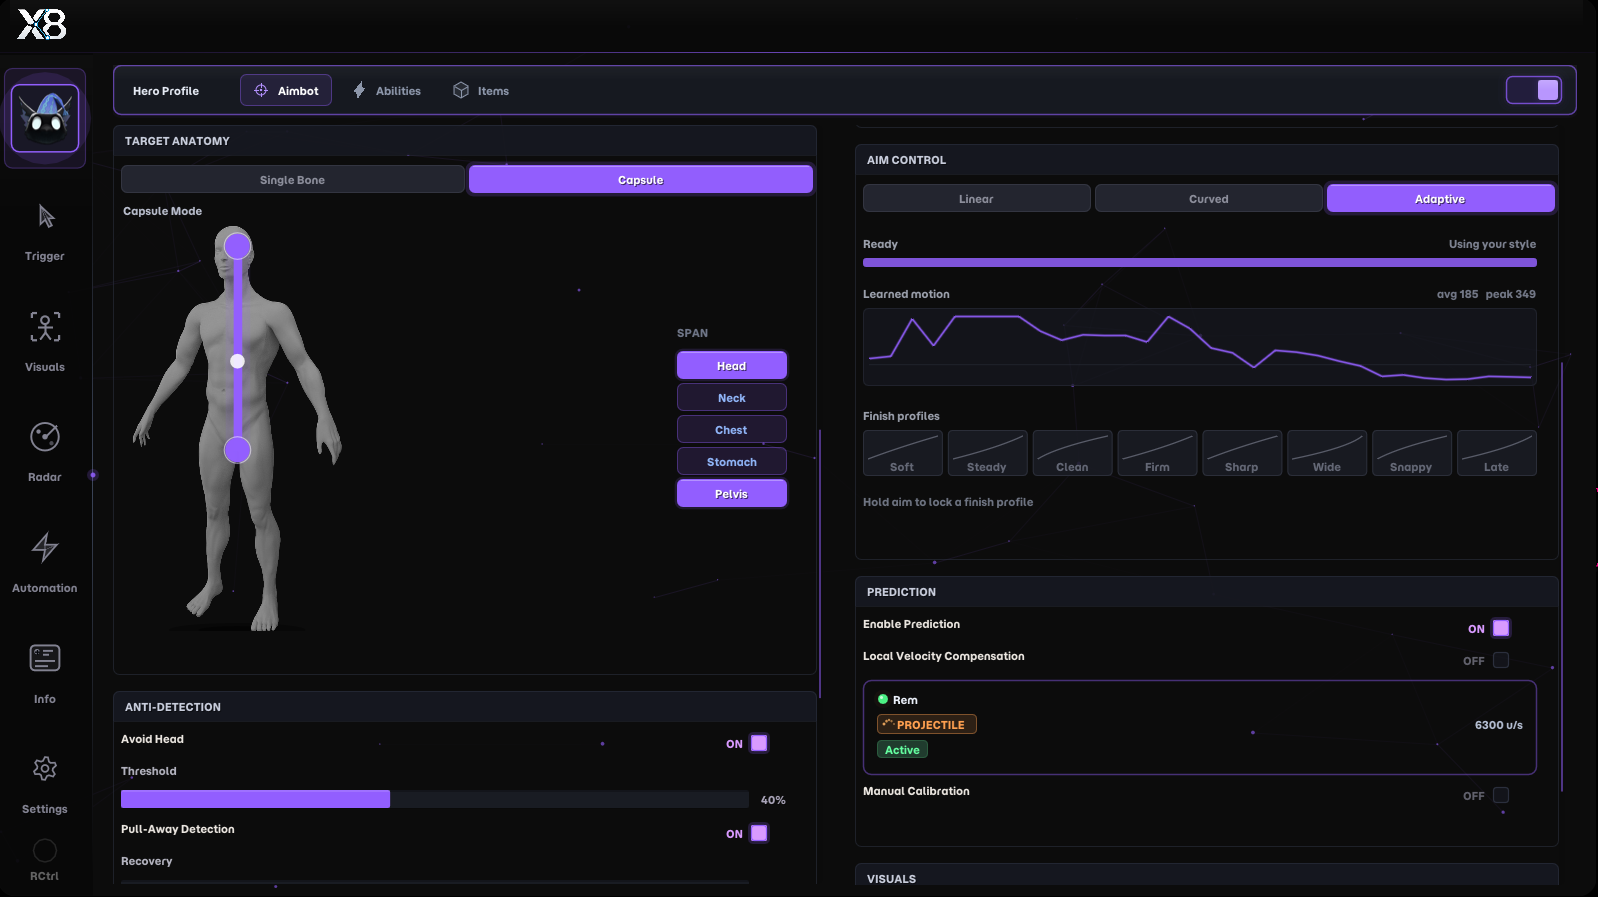Select the Sharp finish profile
The height and width of the screenshot is (897, 1598).
tap(1242, 453)
